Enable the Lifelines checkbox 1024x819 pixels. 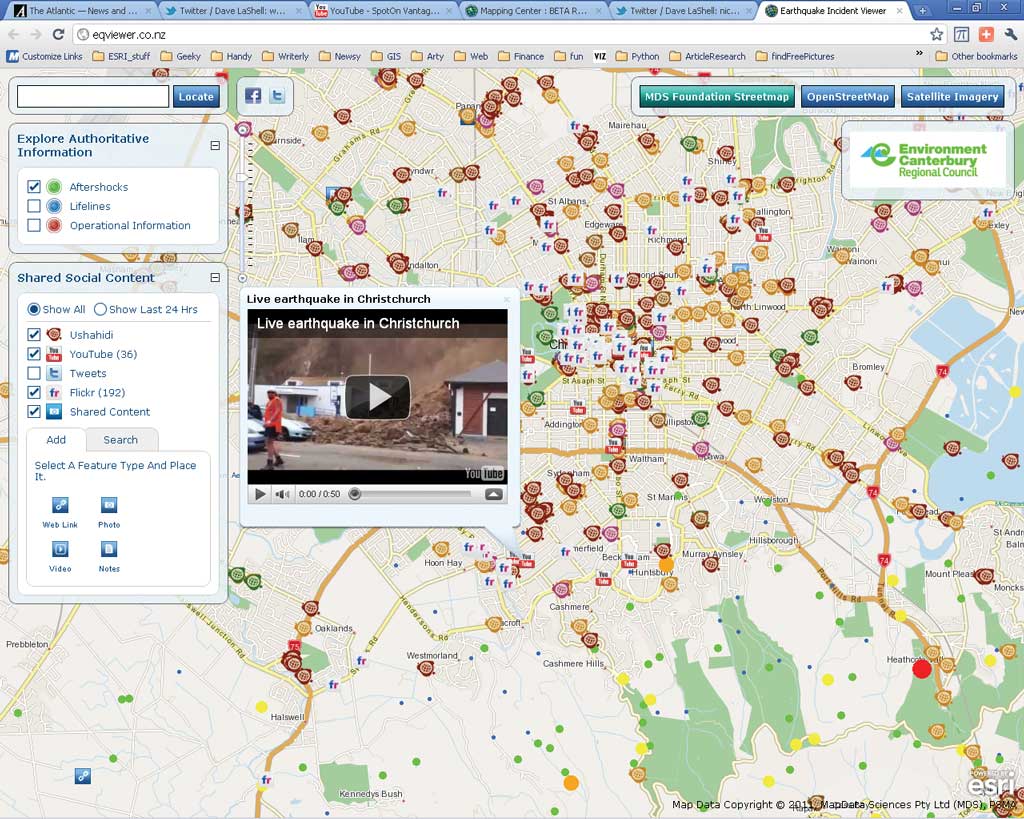click(34, 206)
